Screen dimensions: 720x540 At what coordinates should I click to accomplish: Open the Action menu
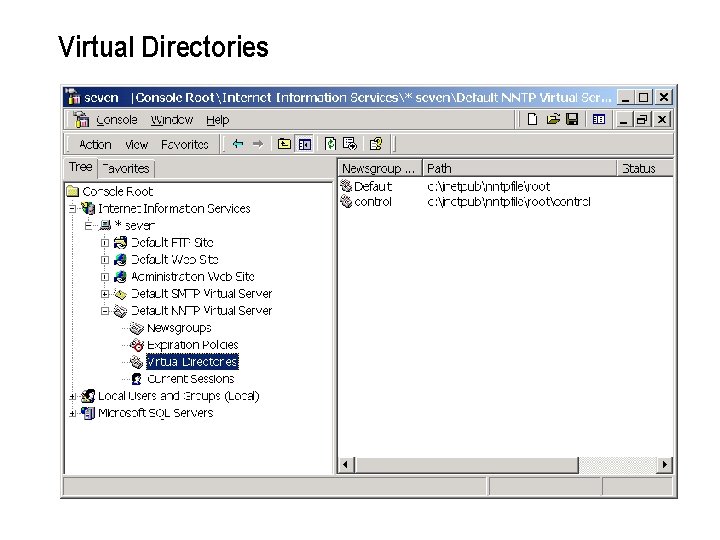pyautogui.click(x=95, y=145)
